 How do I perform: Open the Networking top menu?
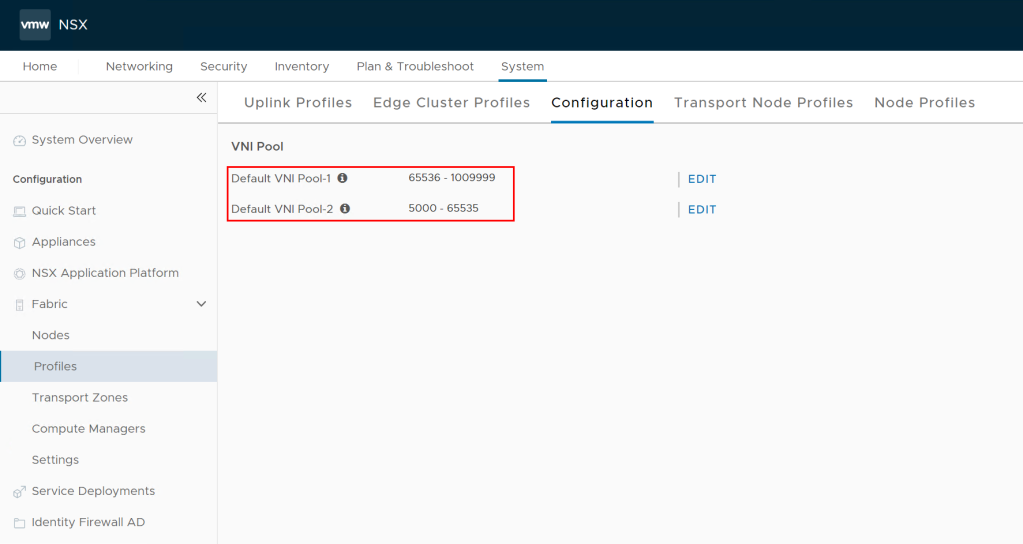139,66
